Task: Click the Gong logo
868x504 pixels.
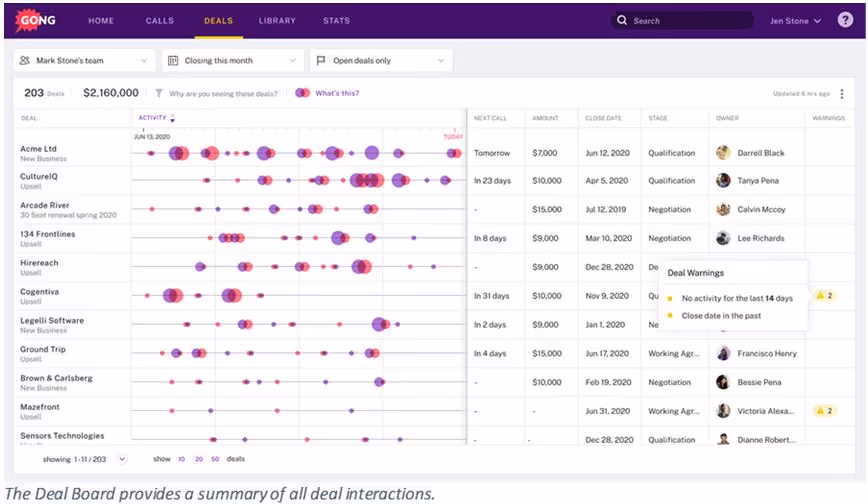Action: point(35,20)
